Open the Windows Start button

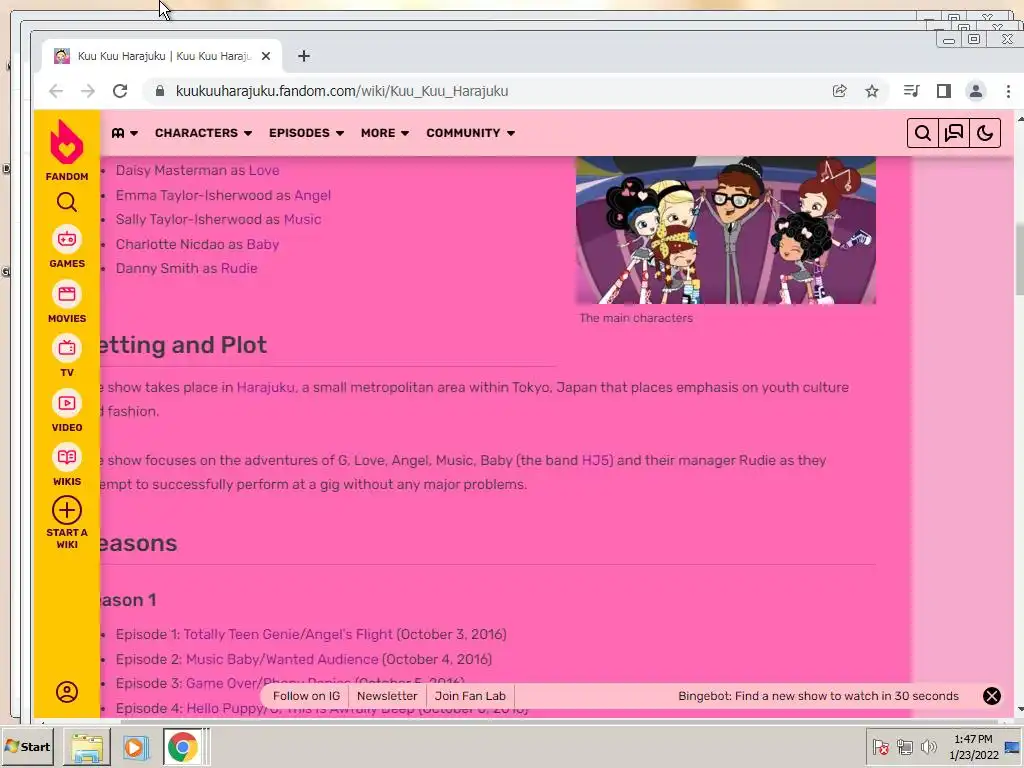click(x=27, y=746)
